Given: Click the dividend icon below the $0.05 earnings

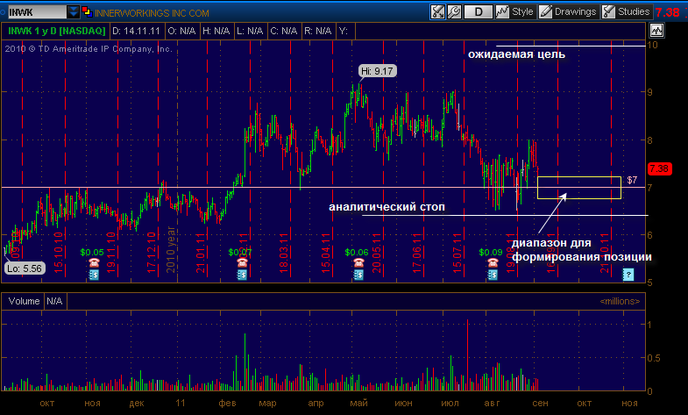Looking at the screenshot, I should 94,275.
